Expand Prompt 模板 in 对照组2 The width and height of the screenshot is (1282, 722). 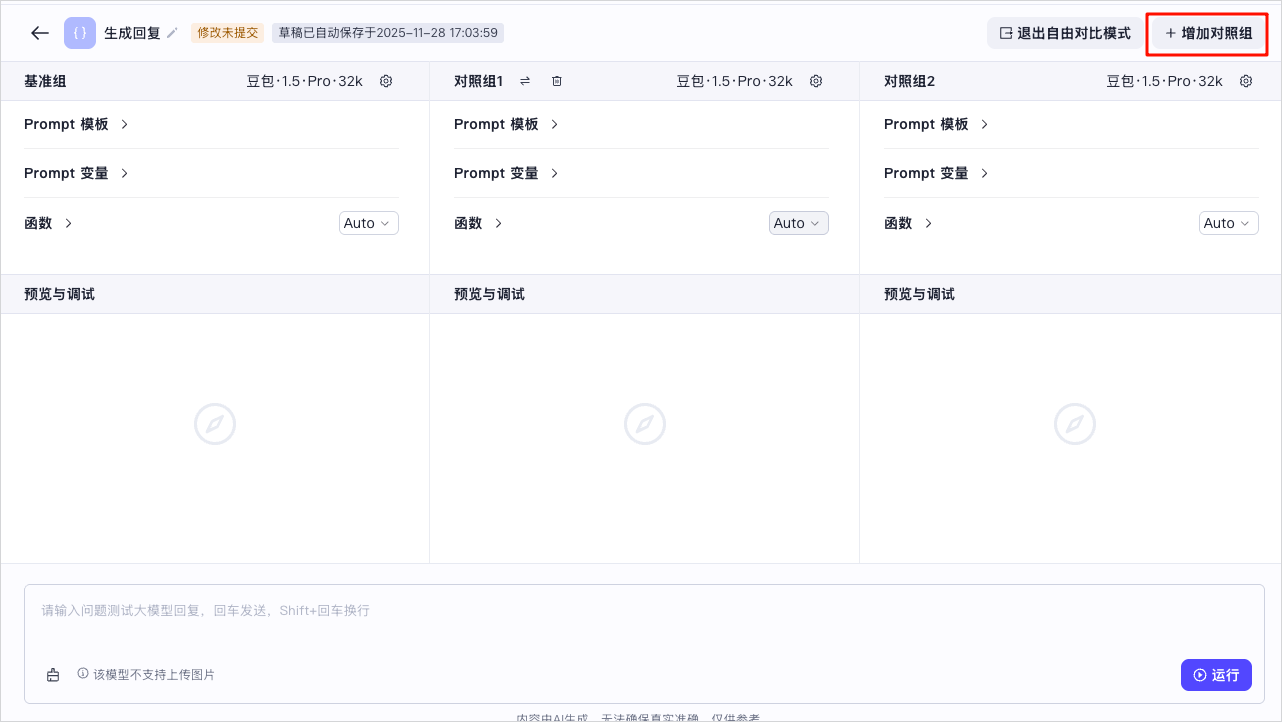937,124
